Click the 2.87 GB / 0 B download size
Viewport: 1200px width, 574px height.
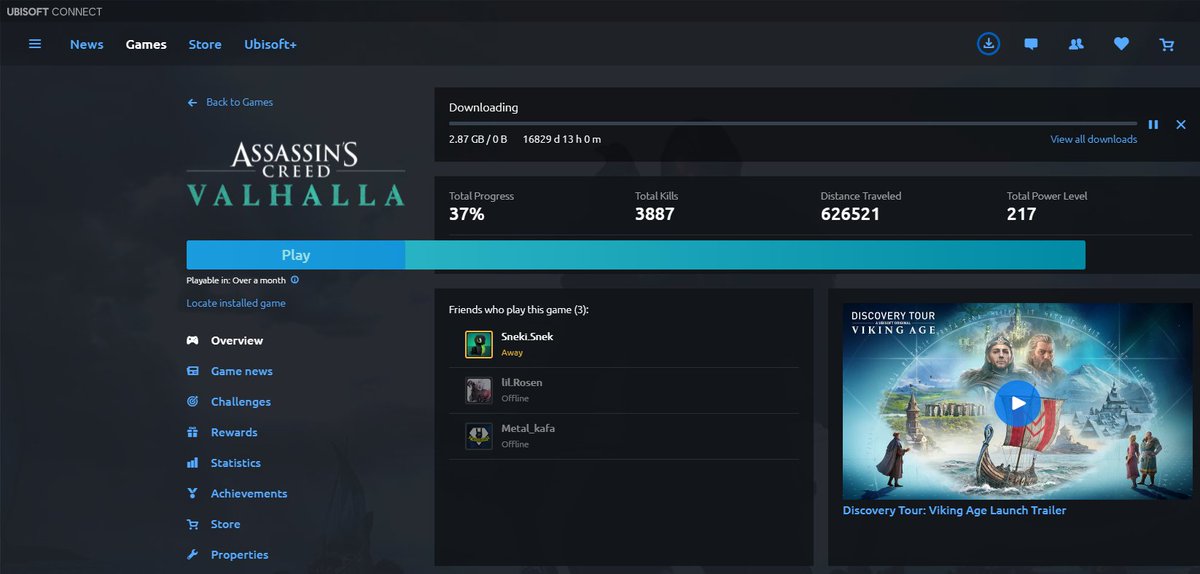click(x=478, y=139)
